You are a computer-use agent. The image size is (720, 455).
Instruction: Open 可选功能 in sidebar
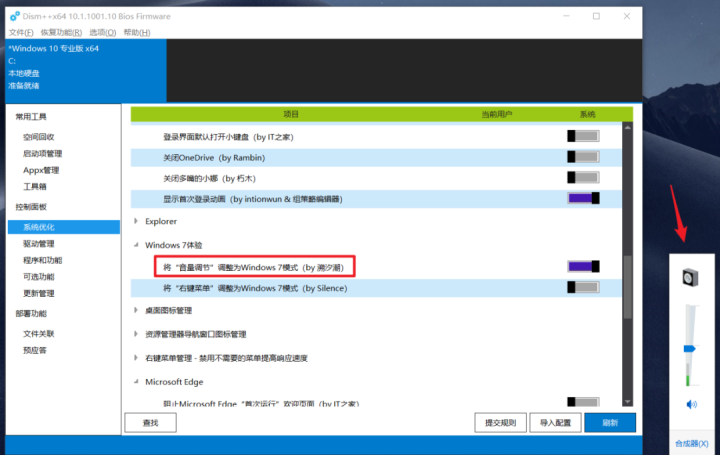(39, 276)
